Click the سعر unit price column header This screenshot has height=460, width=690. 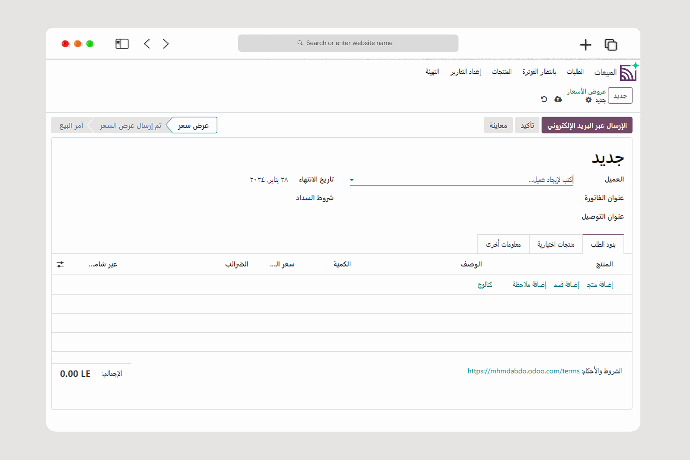pos(282,264)
